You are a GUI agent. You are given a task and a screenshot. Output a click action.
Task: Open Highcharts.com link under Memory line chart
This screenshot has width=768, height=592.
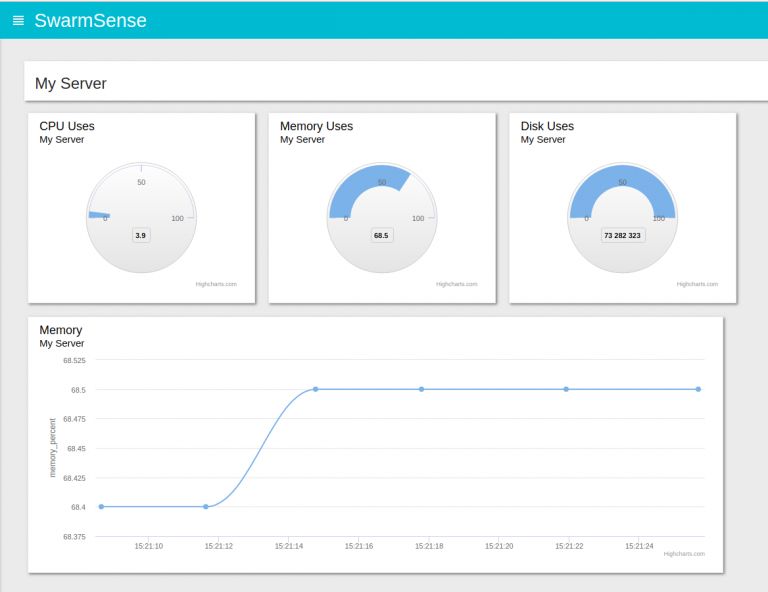684,553
